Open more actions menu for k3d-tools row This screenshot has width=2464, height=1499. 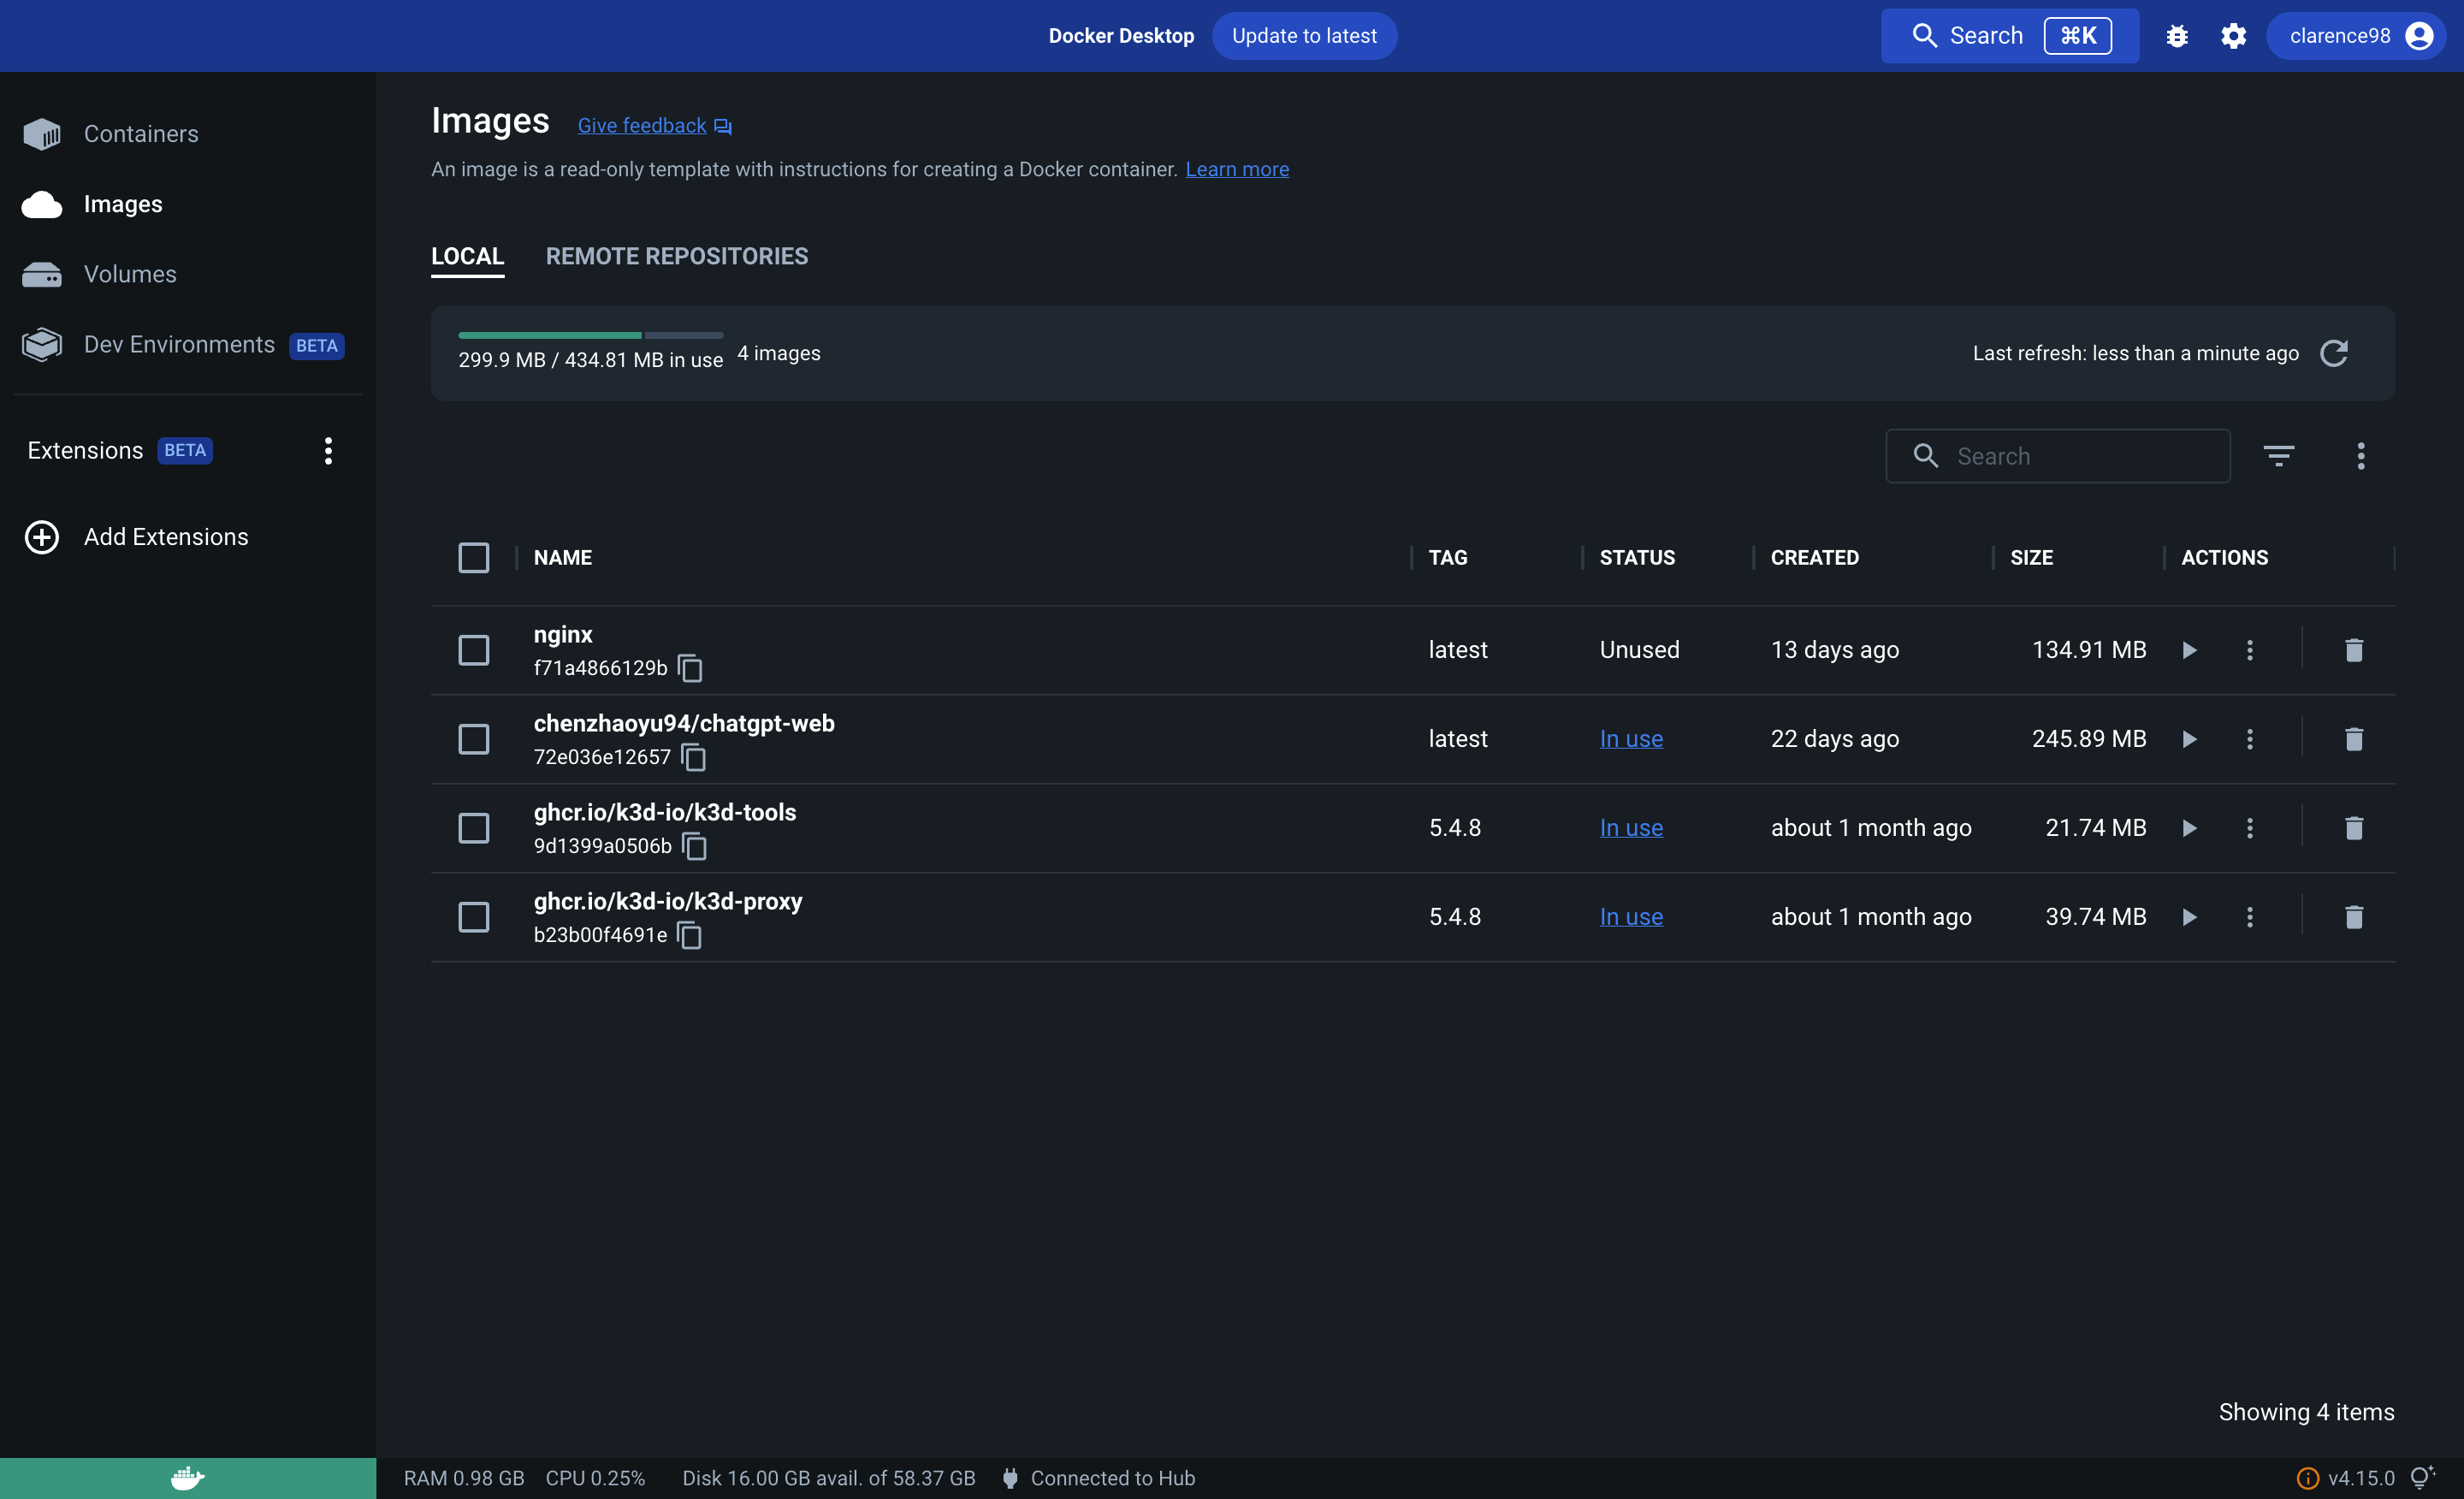(x=2249, y=828)
